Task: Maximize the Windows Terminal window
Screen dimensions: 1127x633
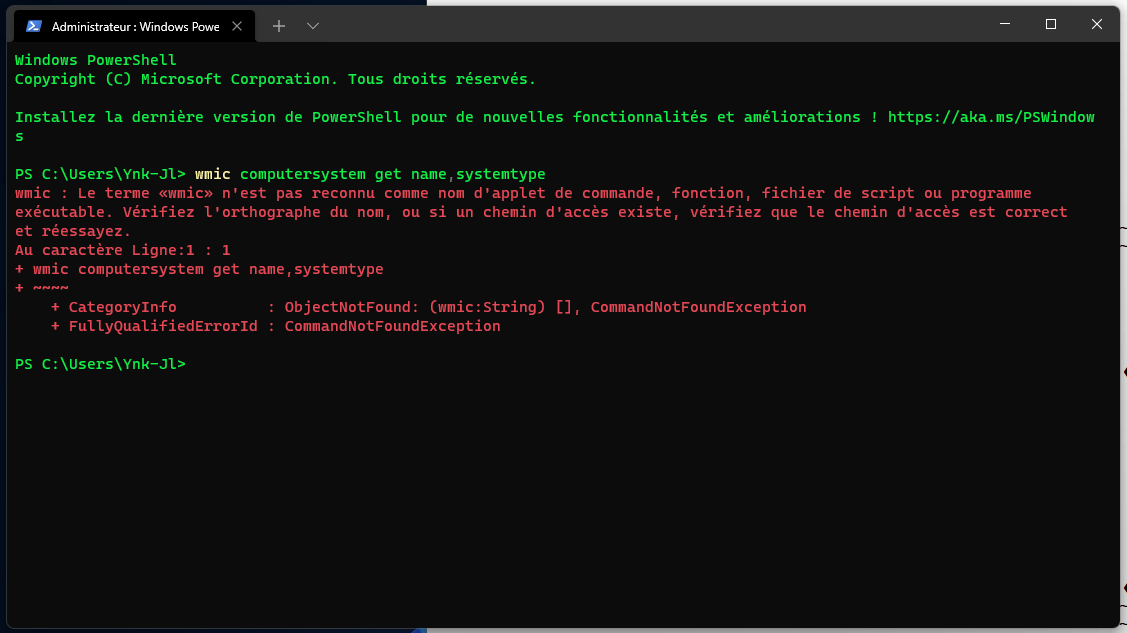Action: pos(1051,24)
